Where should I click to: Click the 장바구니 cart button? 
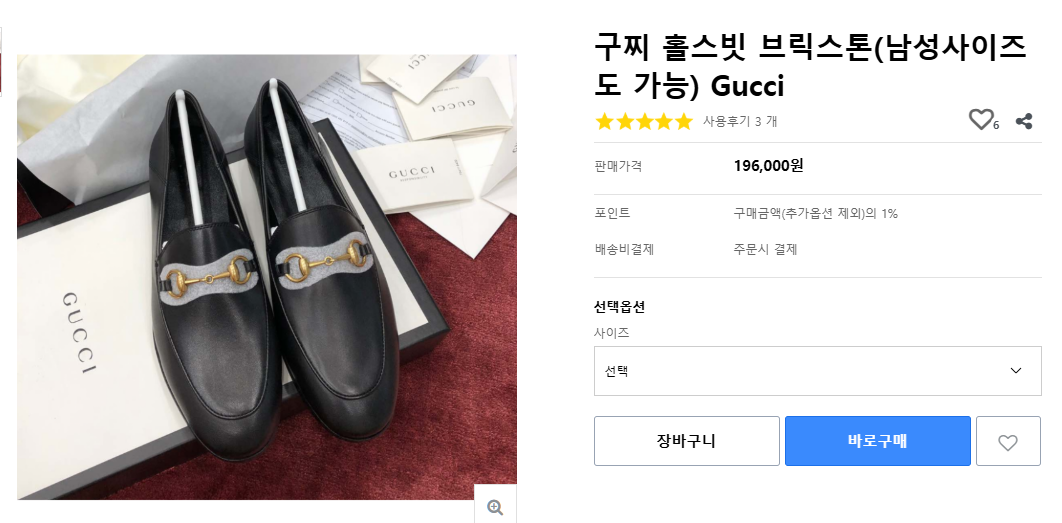coord(686,441)
